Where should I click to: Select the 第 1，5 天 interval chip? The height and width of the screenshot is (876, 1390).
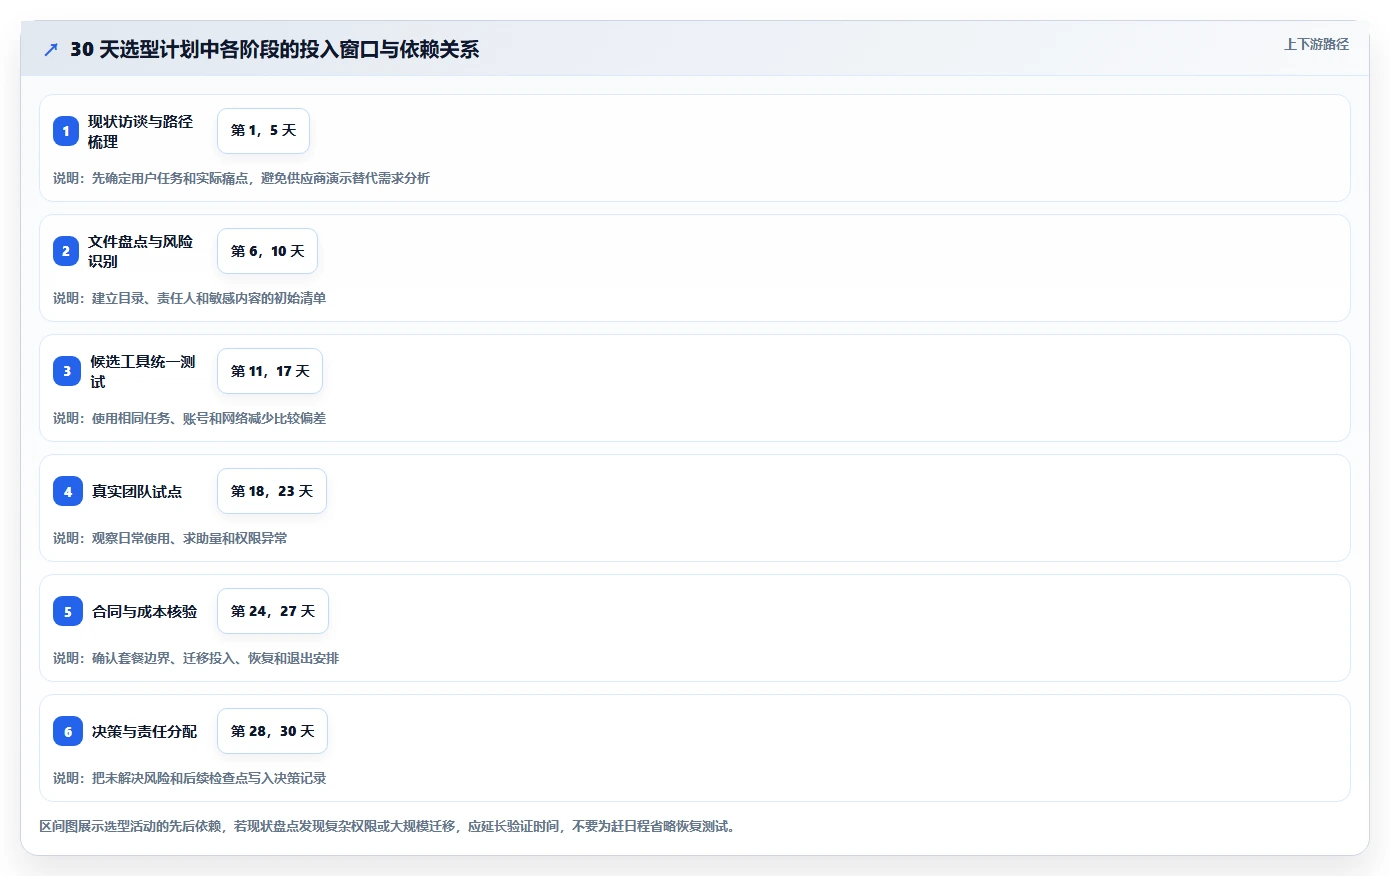click(263, 131)
